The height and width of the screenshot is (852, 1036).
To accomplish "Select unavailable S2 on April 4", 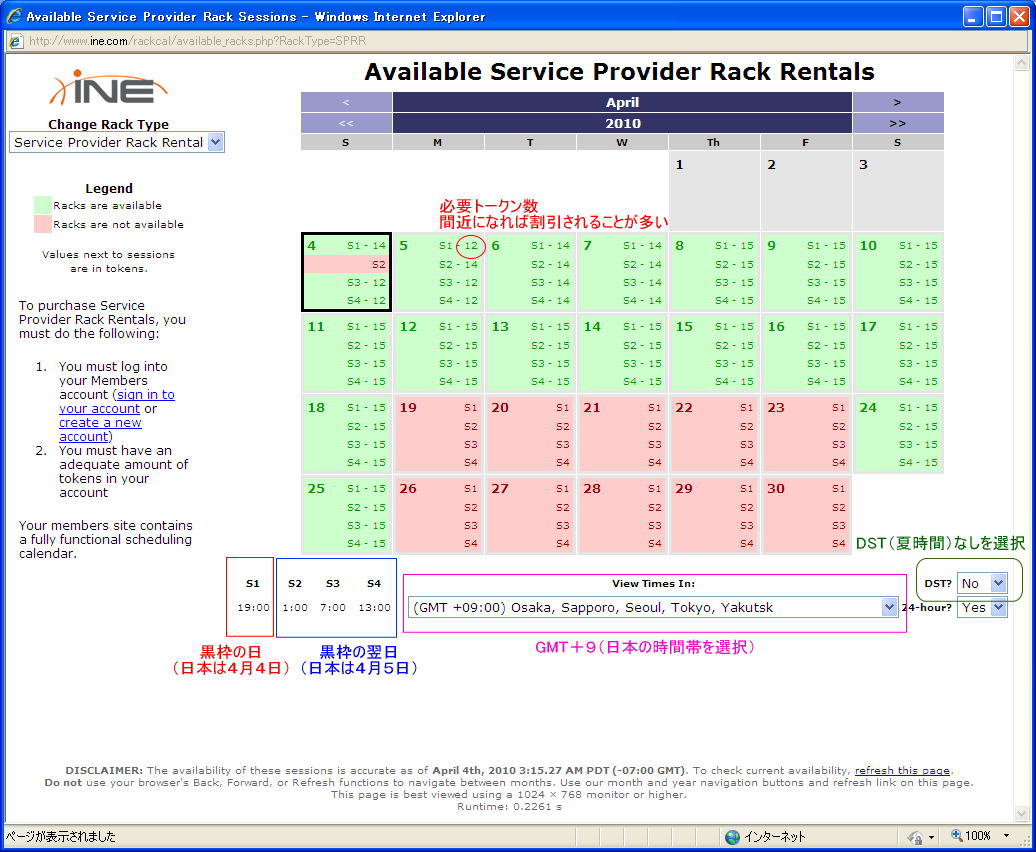I will pos(378,264).
